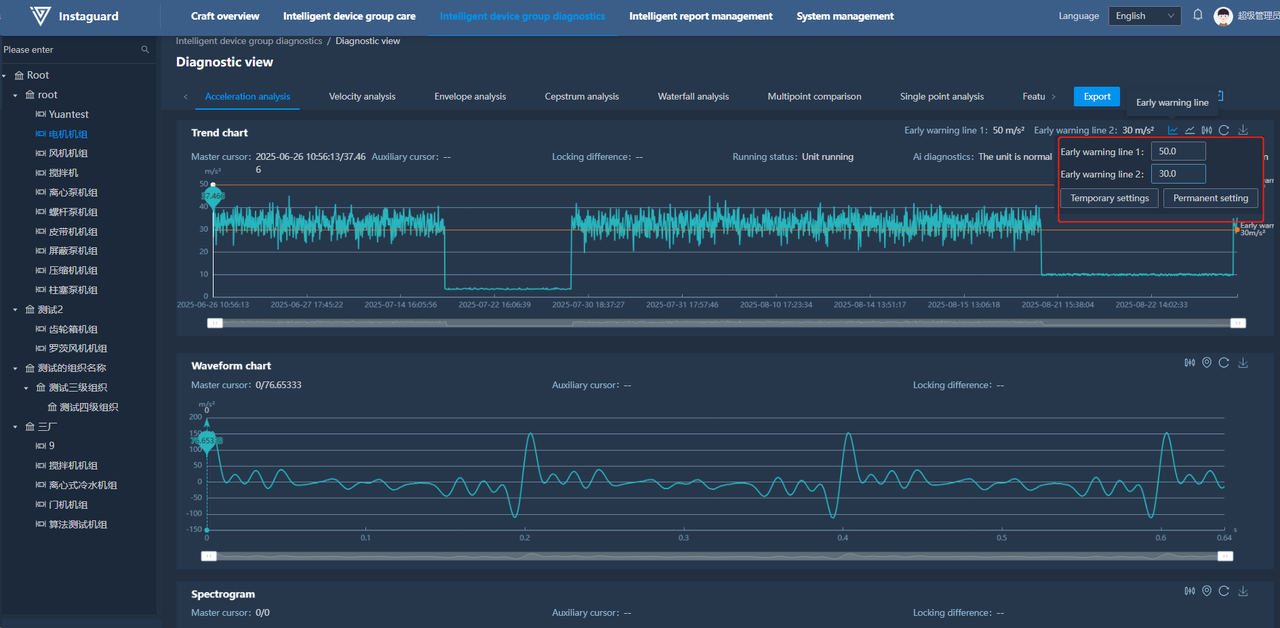Click the blue Export button
The height and width of the screenshot is (628, 1280).
(x=1096, y=96)
